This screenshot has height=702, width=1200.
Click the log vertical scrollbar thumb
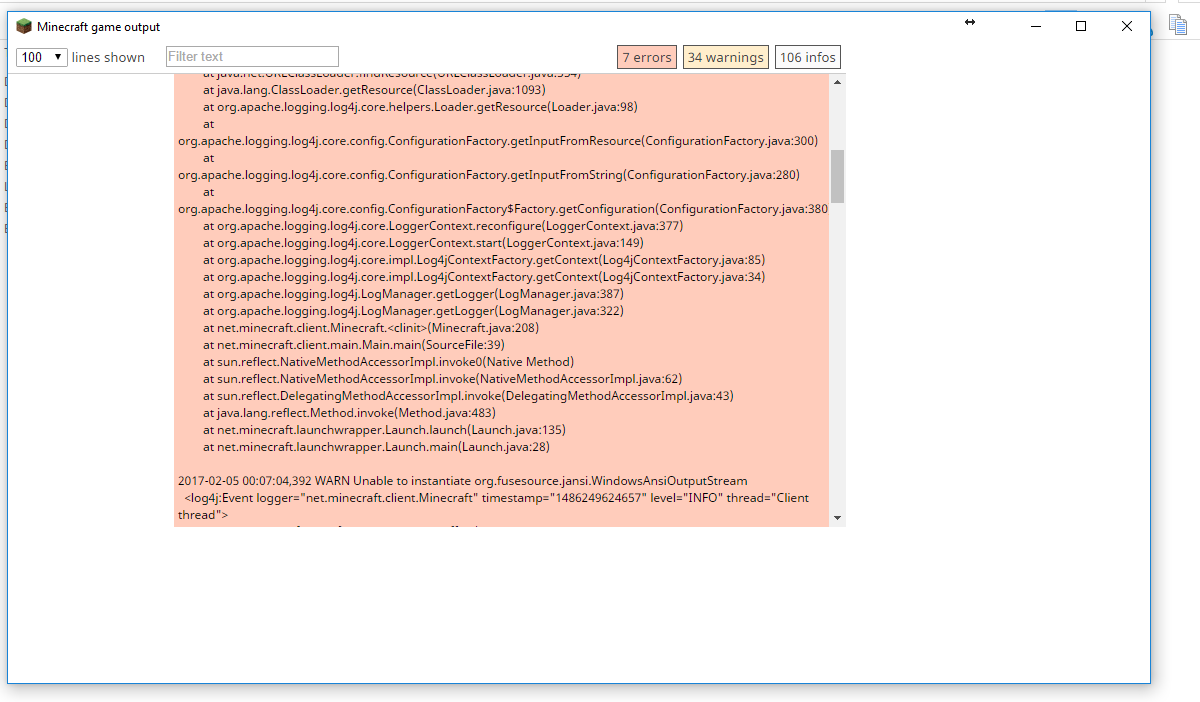[837, 176]
